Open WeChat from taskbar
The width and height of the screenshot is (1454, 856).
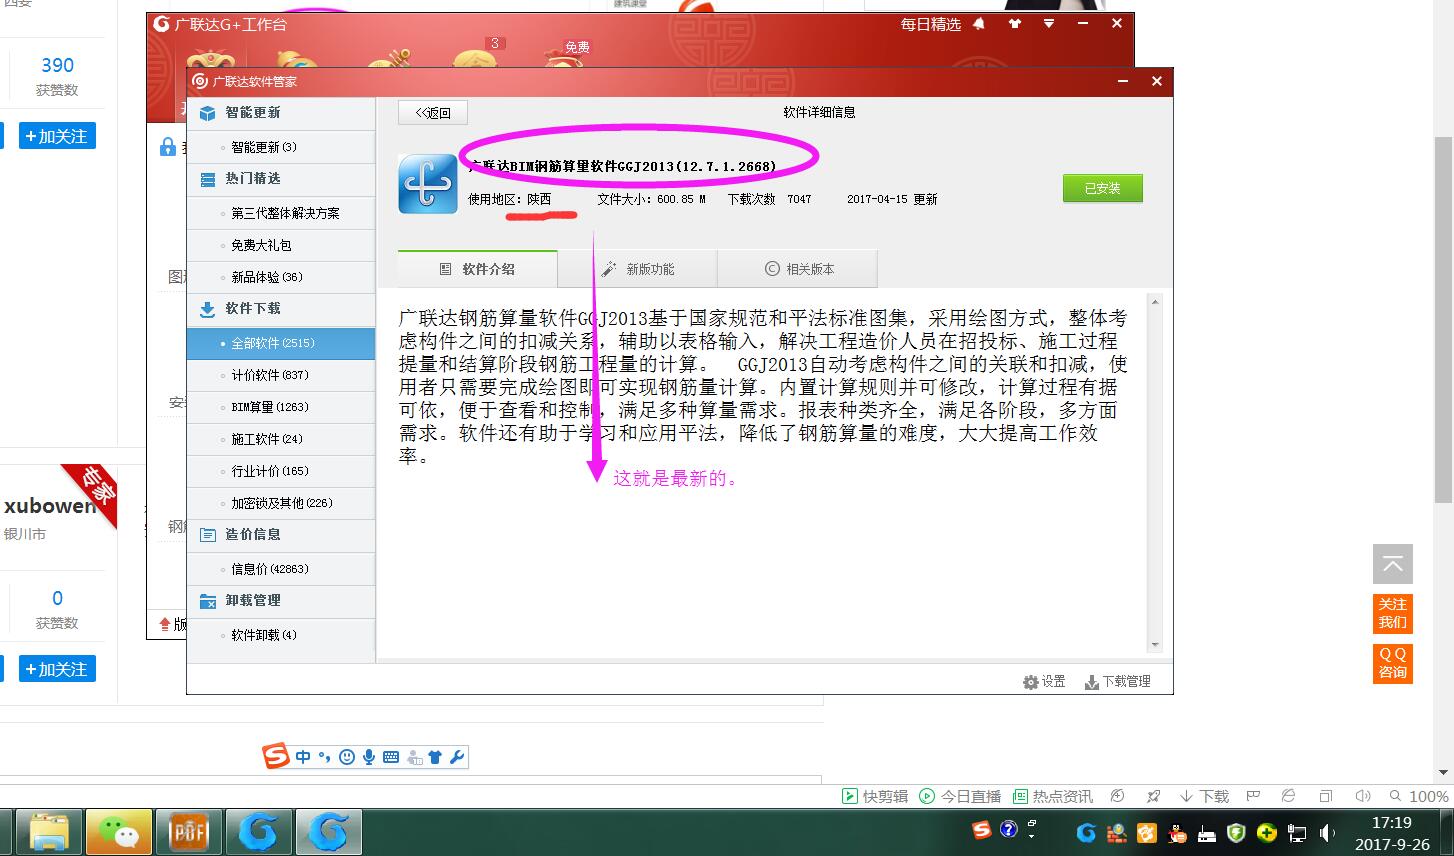(x=119, y=831)
